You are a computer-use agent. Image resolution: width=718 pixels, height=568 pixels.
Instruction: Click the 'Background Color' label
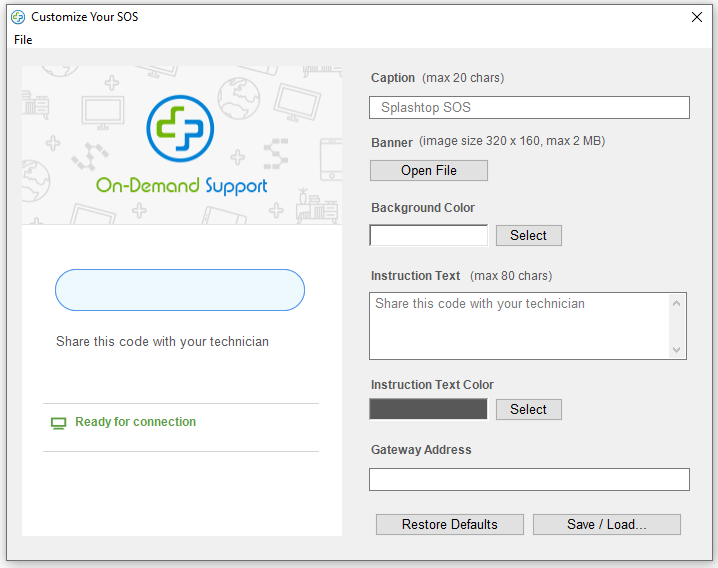423,208
